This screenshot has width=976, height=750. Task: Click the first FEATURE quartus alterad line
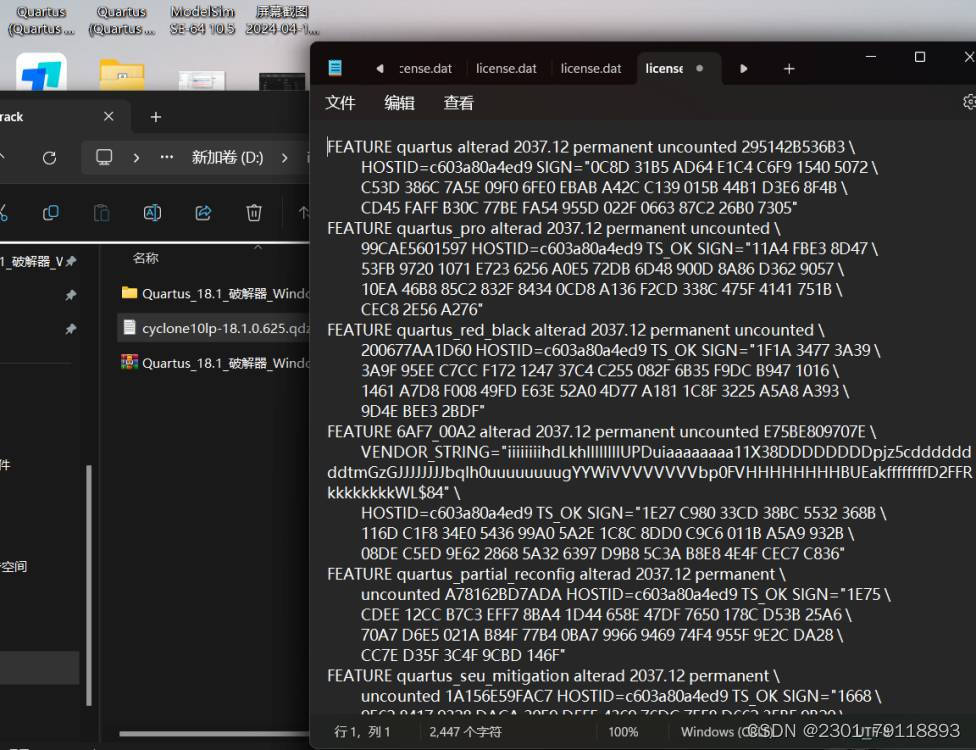(591, 147)
